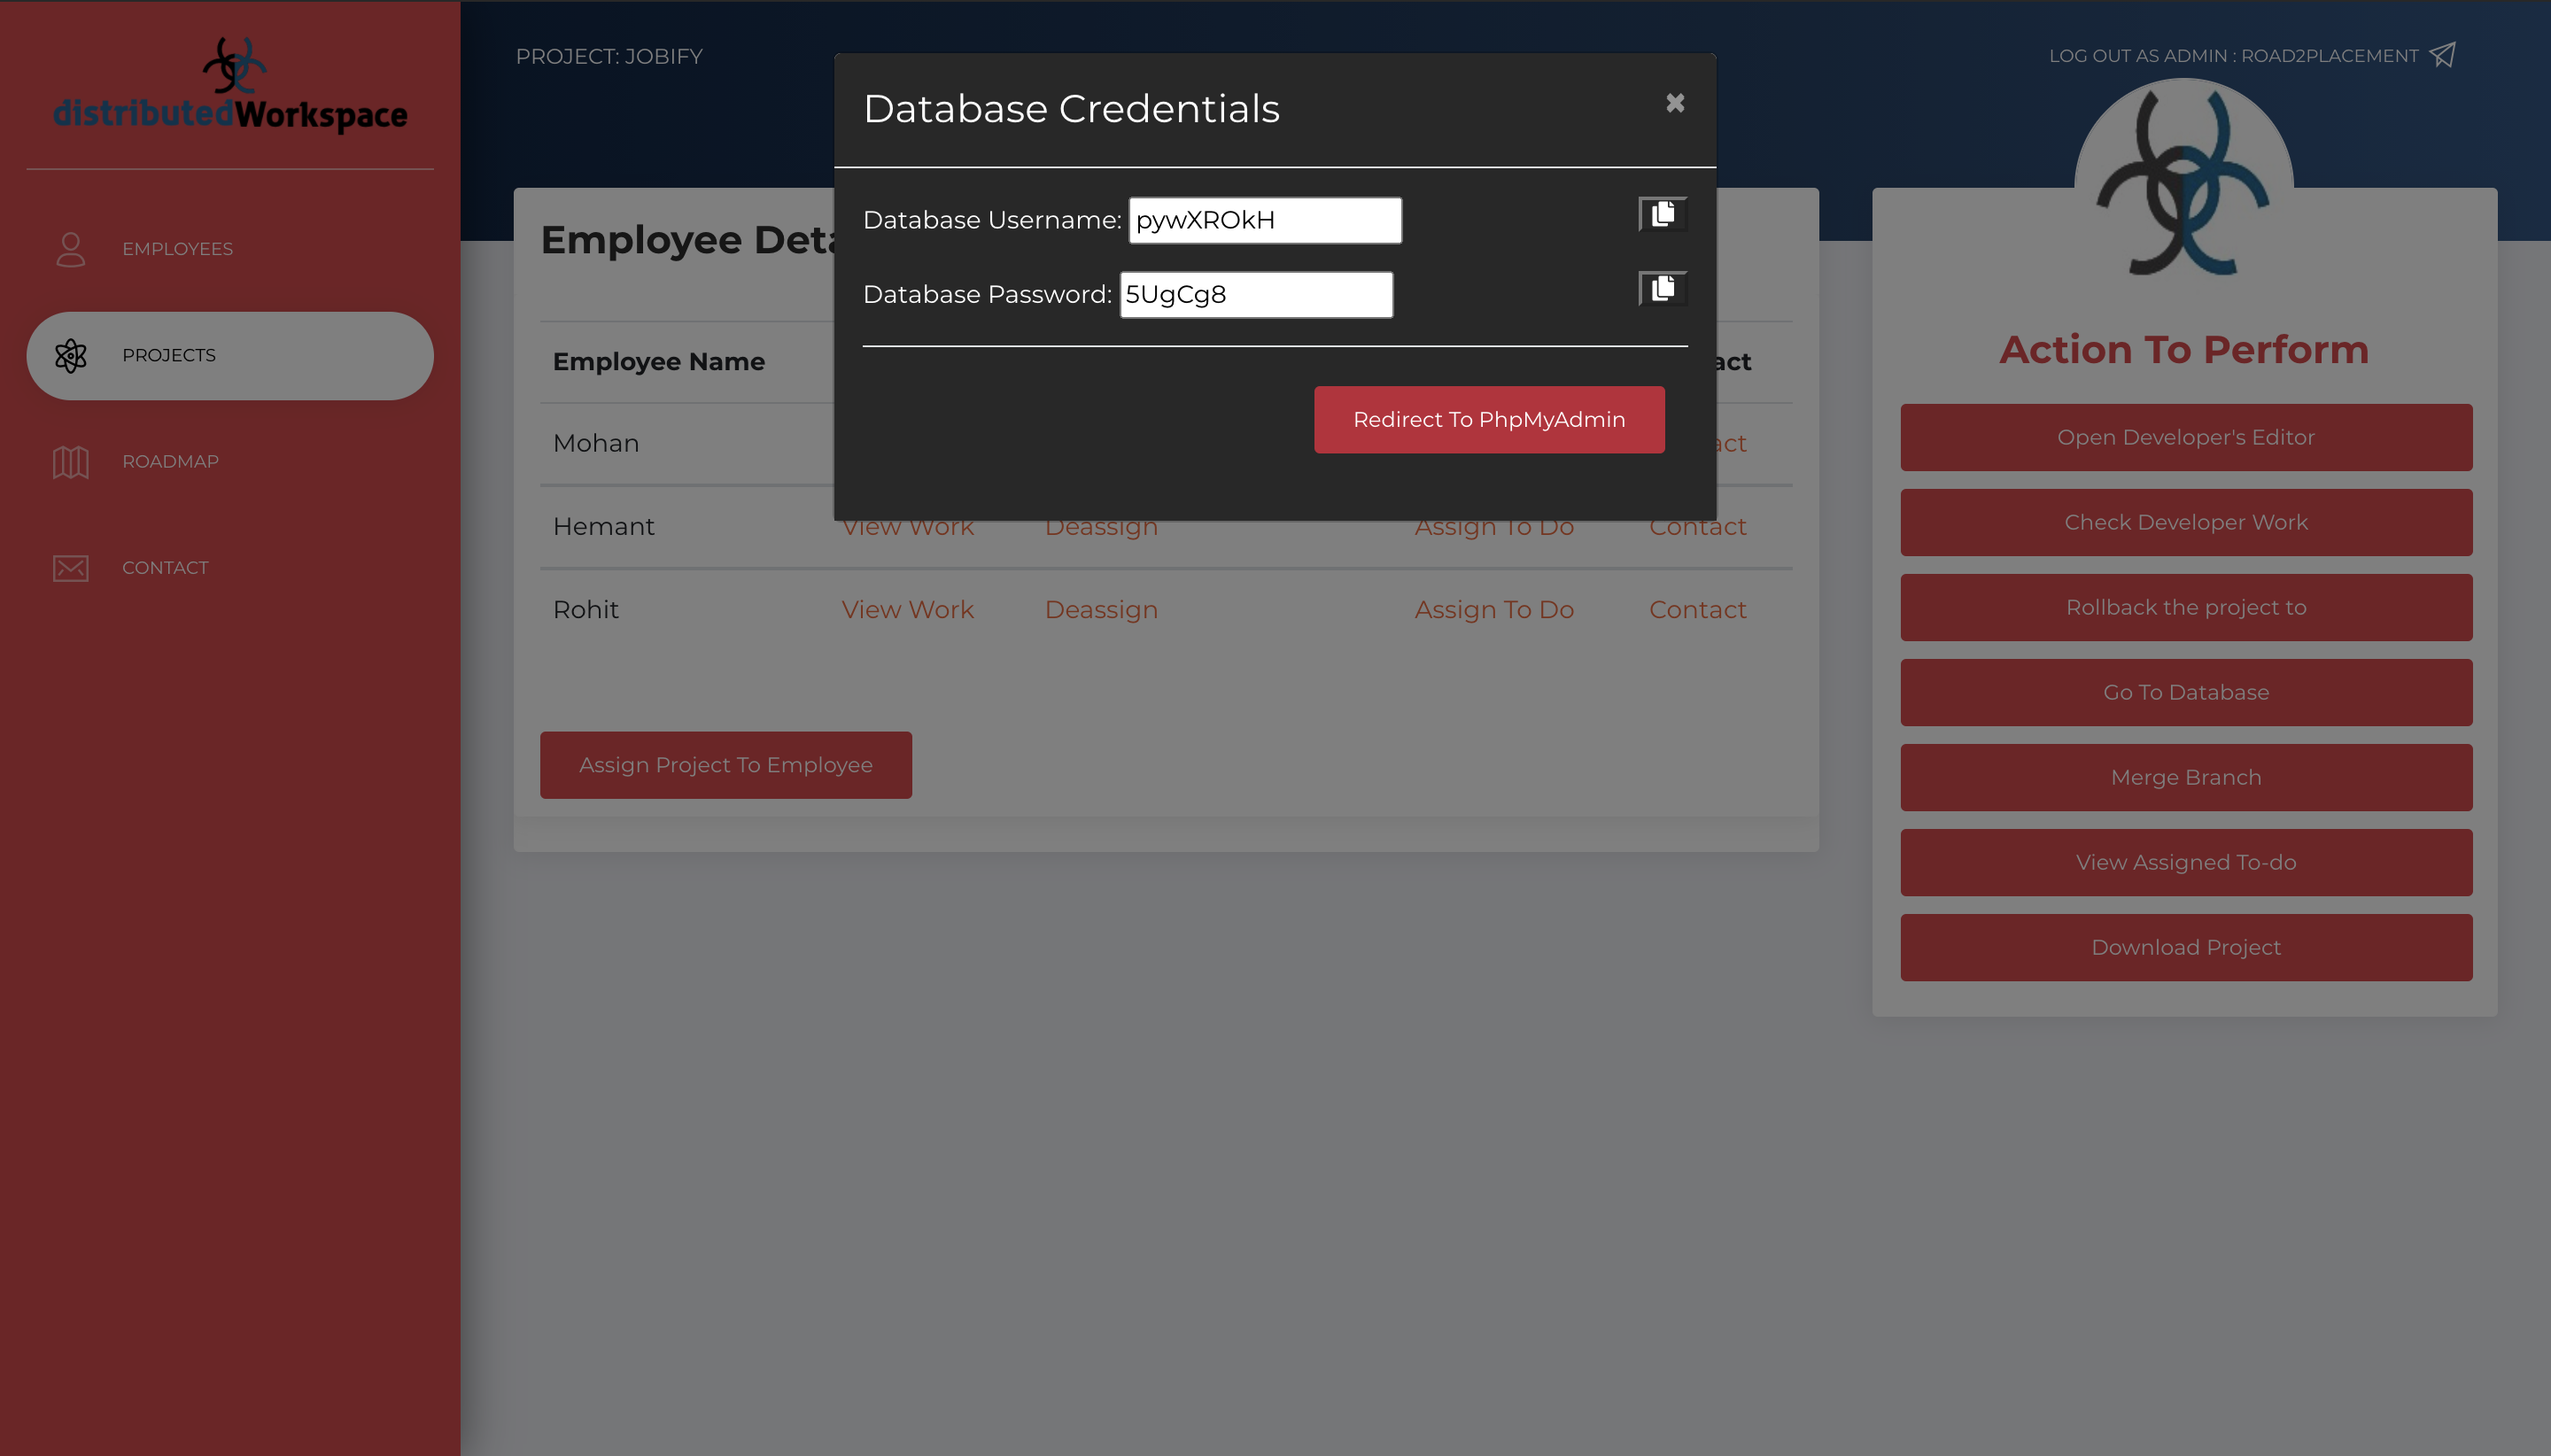Click the Roadmap map icon in sidebar
2551x1456 pixels.
(x=70, y=462)
